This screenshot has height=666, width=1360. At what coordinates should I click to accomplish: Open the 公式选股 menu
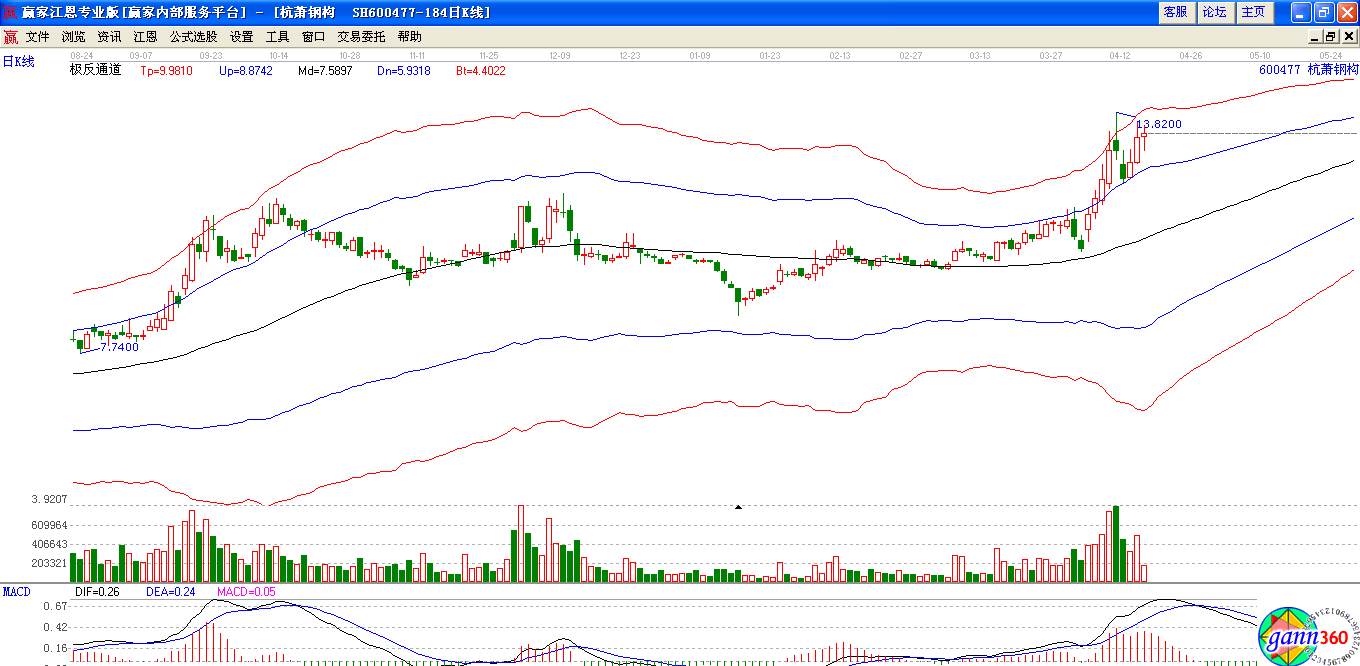(x=193, y=37)
